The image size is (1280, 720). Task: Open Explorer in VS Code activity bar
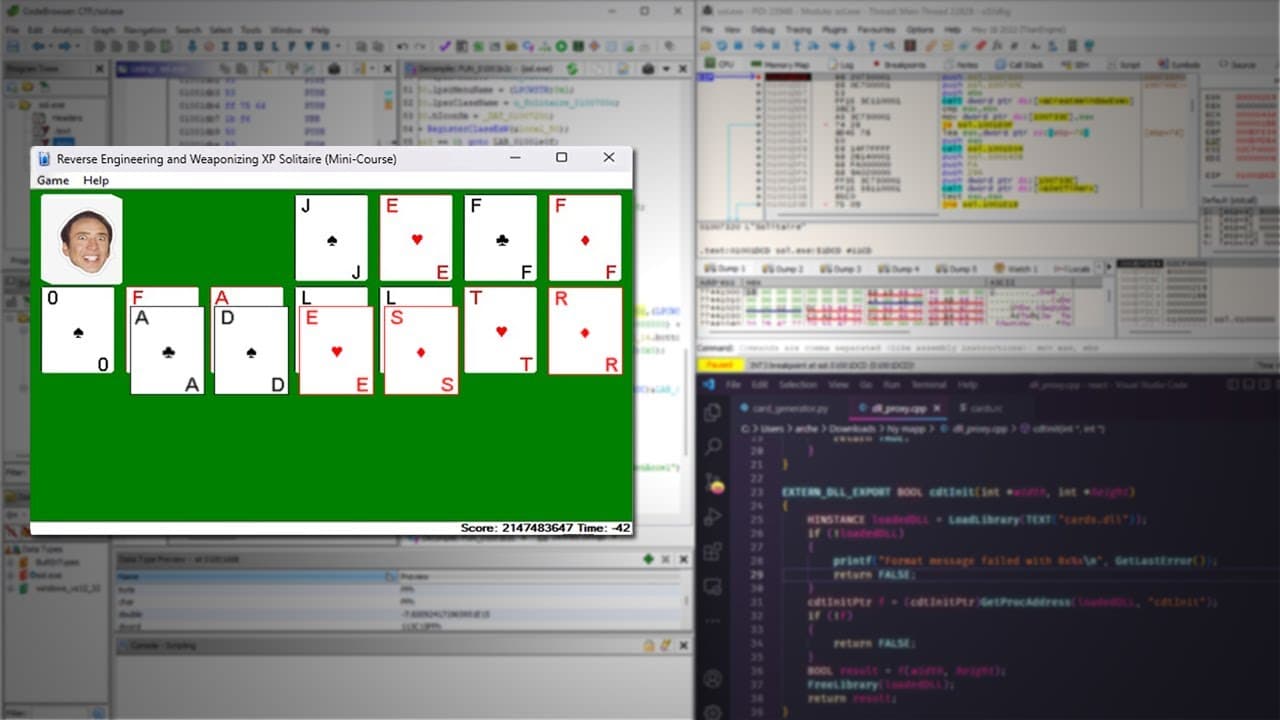pyautogui.click(x=713, y=413)
